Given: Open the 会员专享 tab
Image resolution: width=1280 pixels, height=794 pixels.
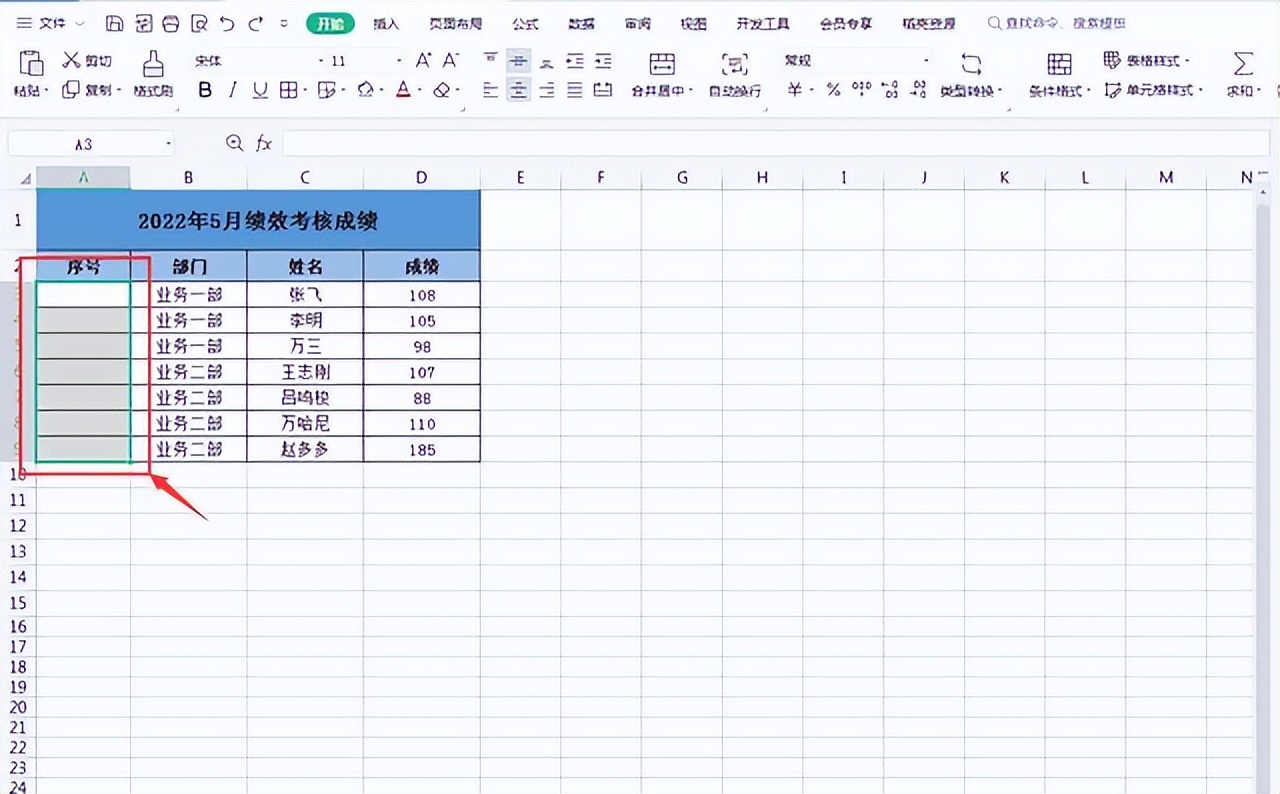Looking at the screenshot, I should (x=845, y=23).
